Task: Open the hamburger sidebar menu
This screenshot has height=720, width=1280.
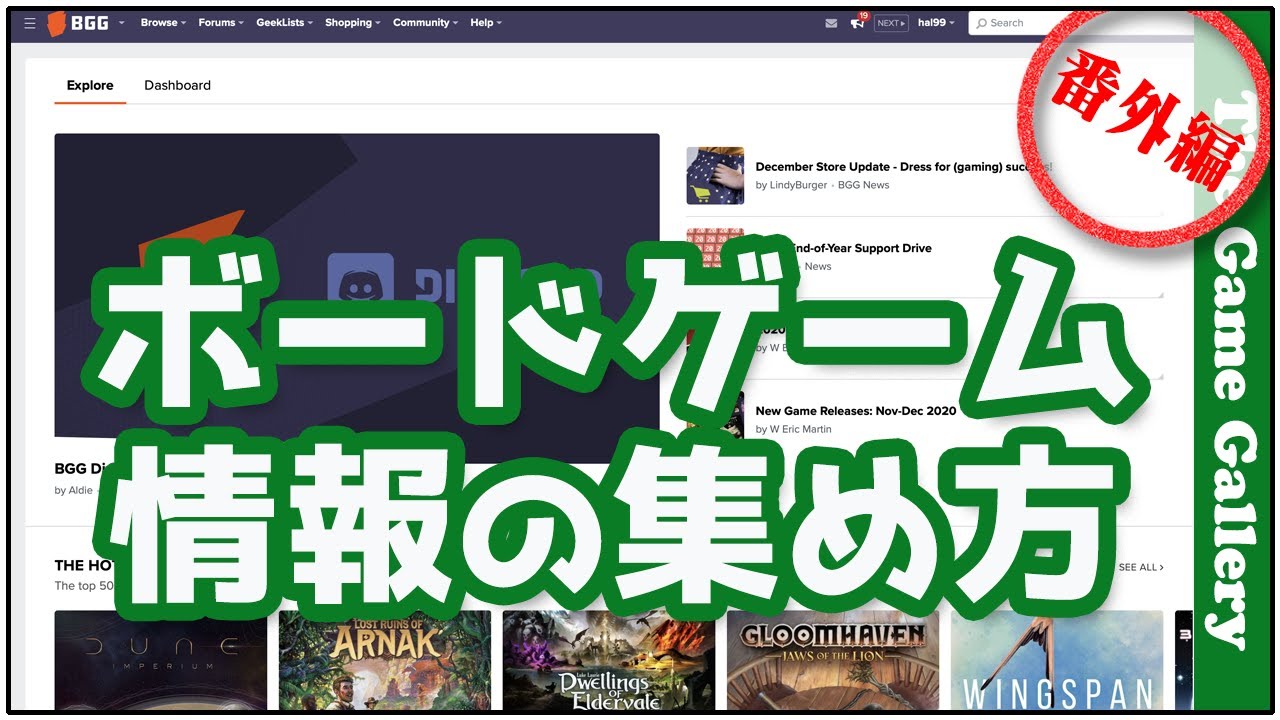Action: pyautogui.click(x=29, y=23)
